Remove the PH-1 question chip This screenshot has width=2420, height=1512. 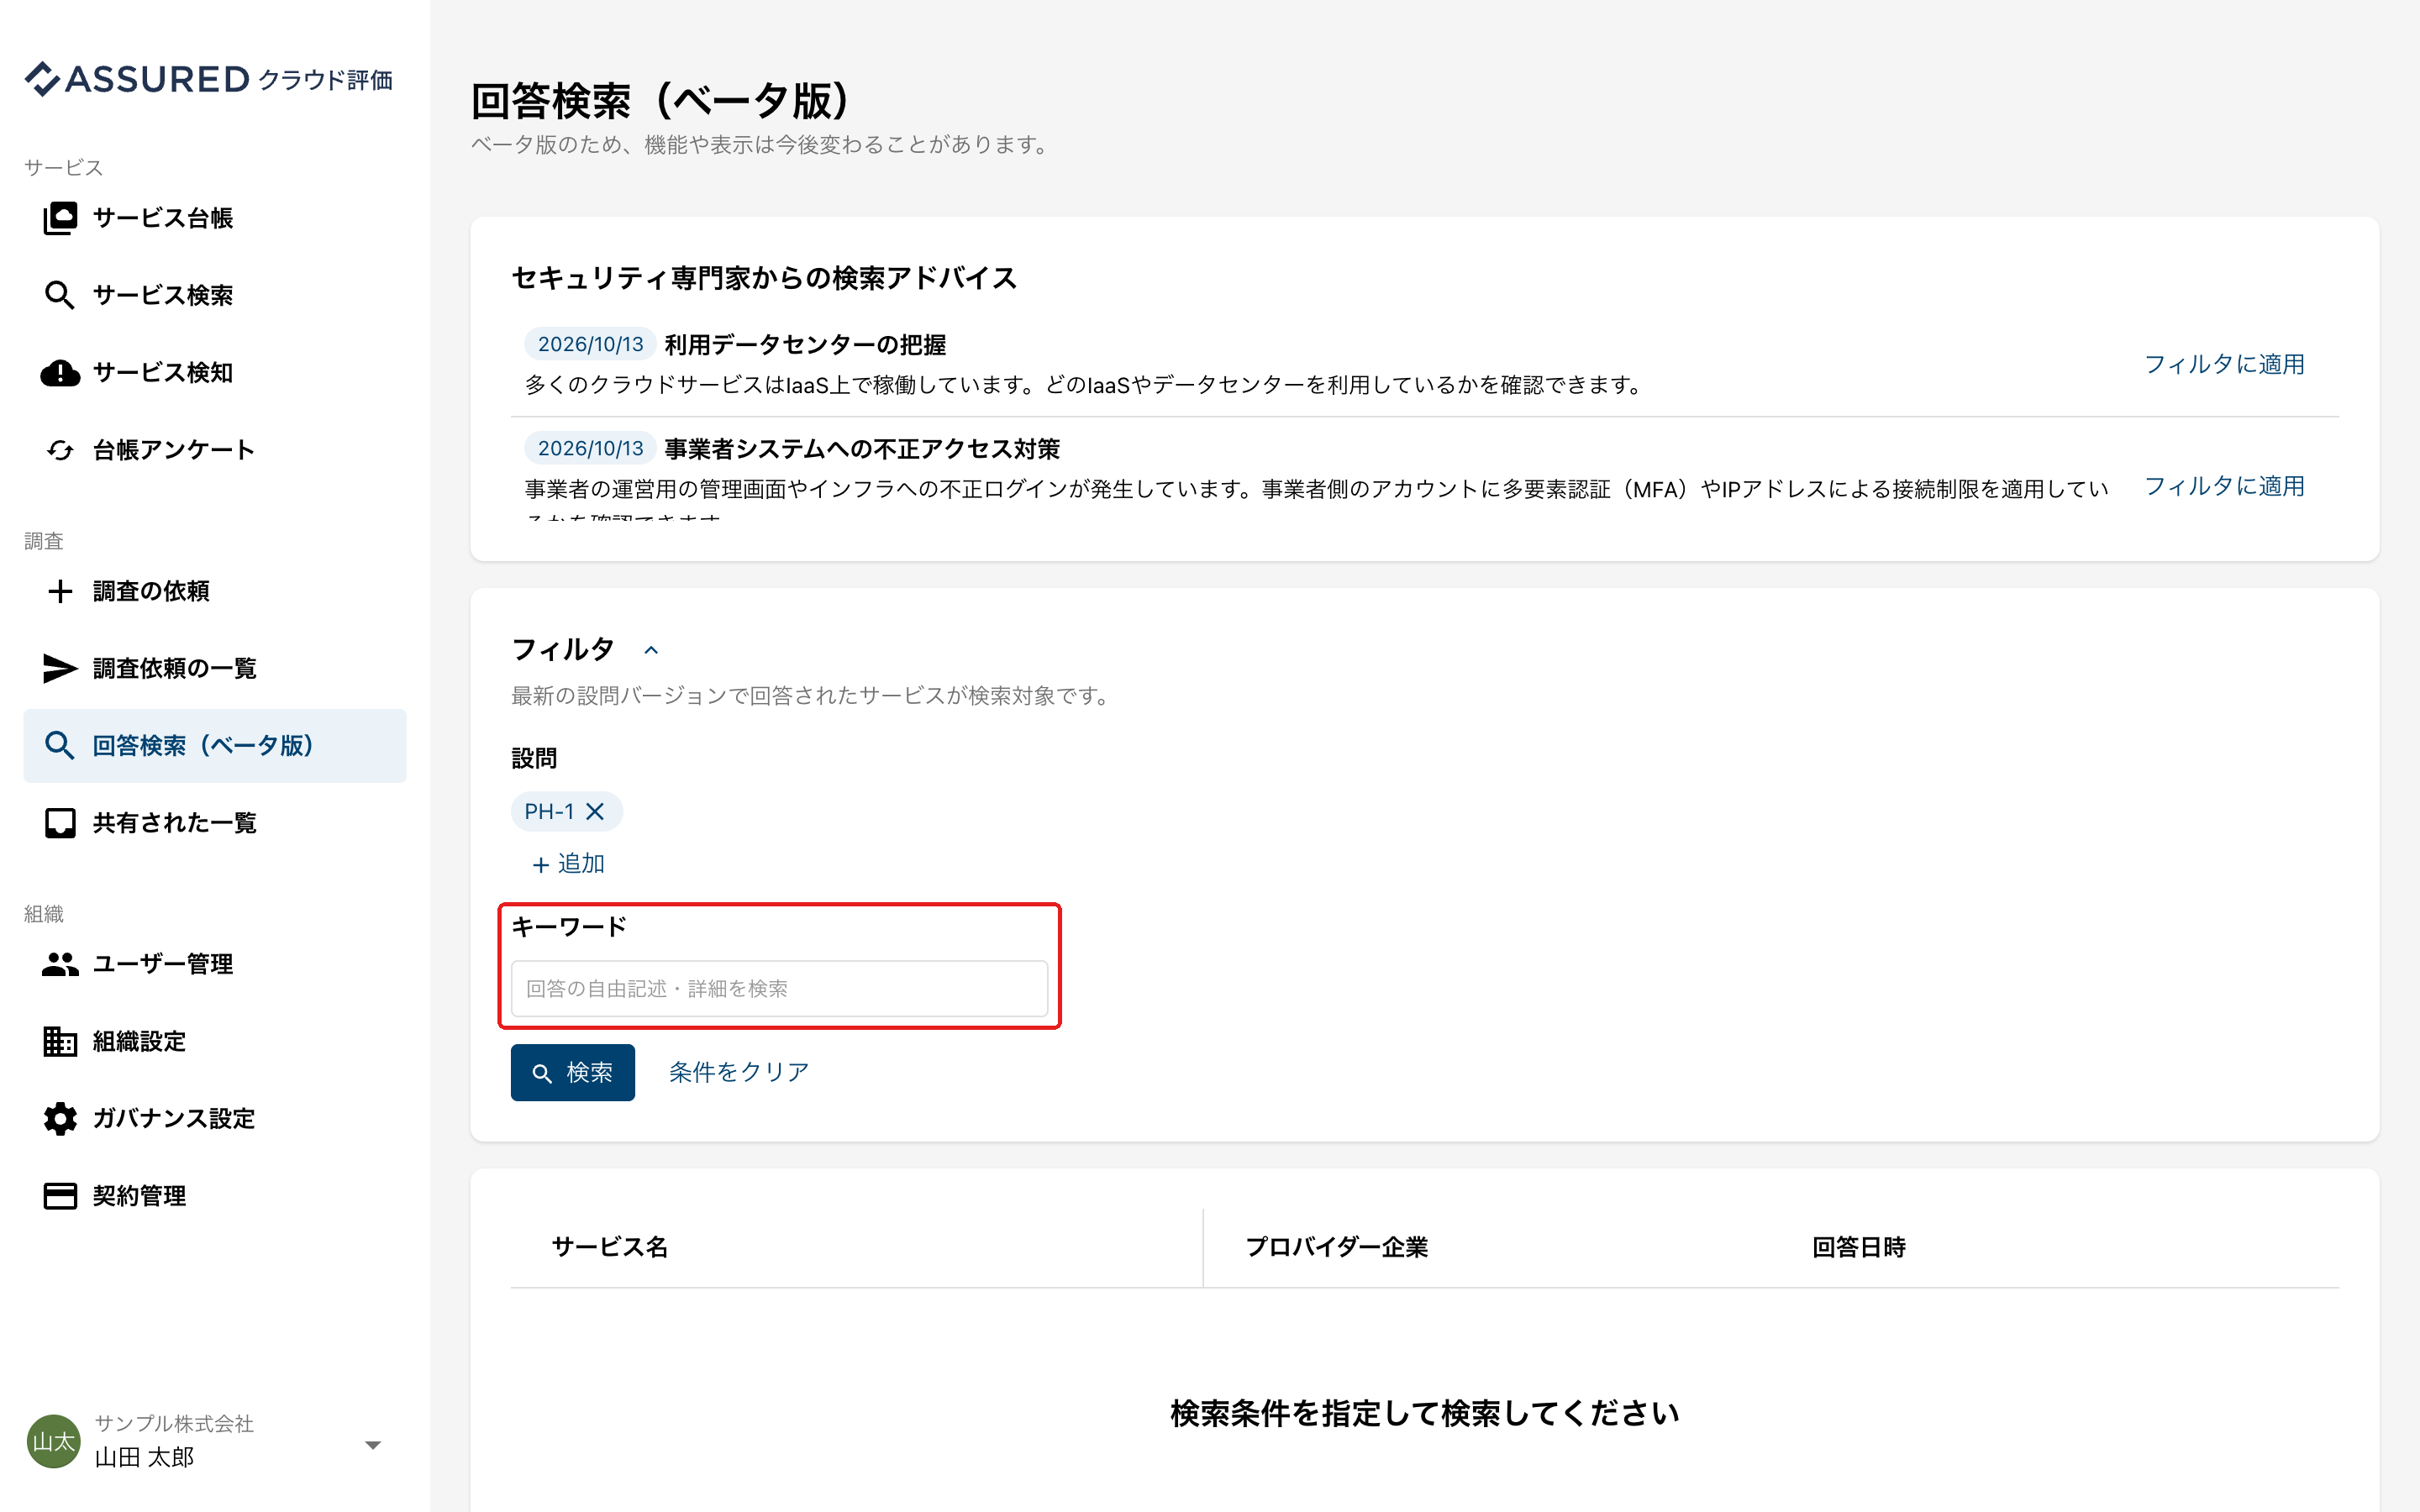[595, 811]
